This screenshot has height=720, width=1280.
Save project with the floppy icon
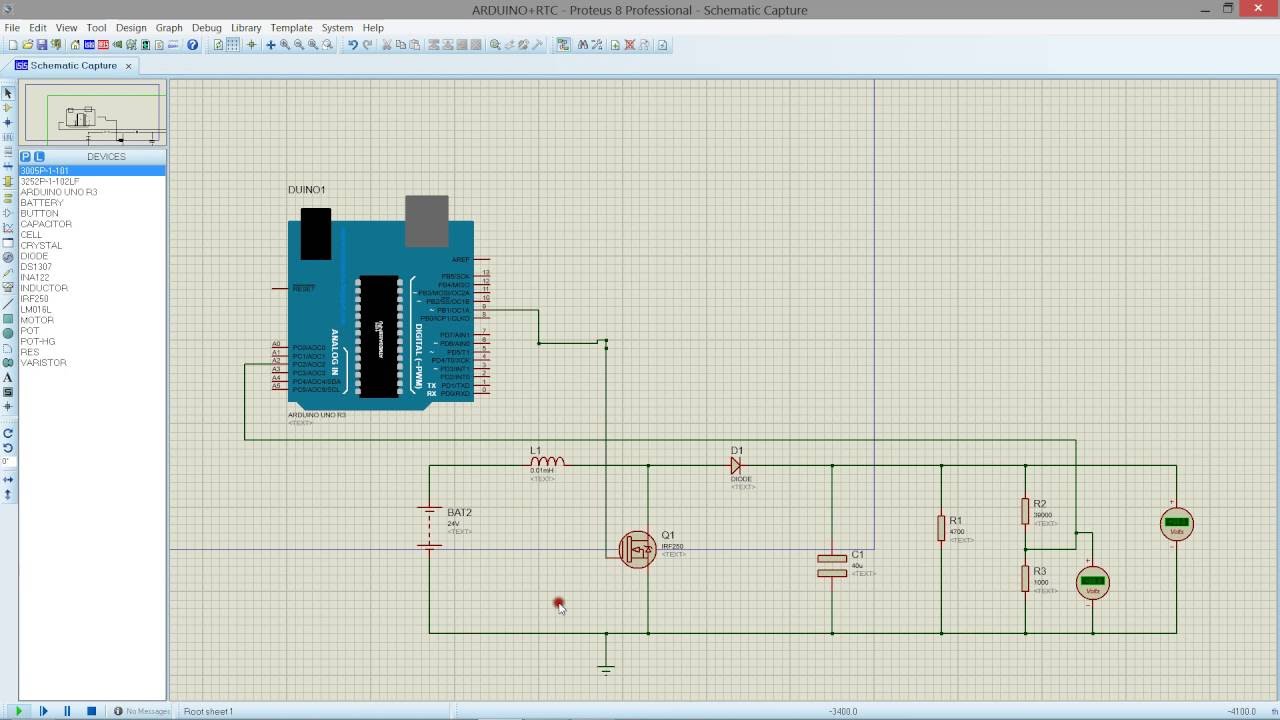click(x=42, y=45)
